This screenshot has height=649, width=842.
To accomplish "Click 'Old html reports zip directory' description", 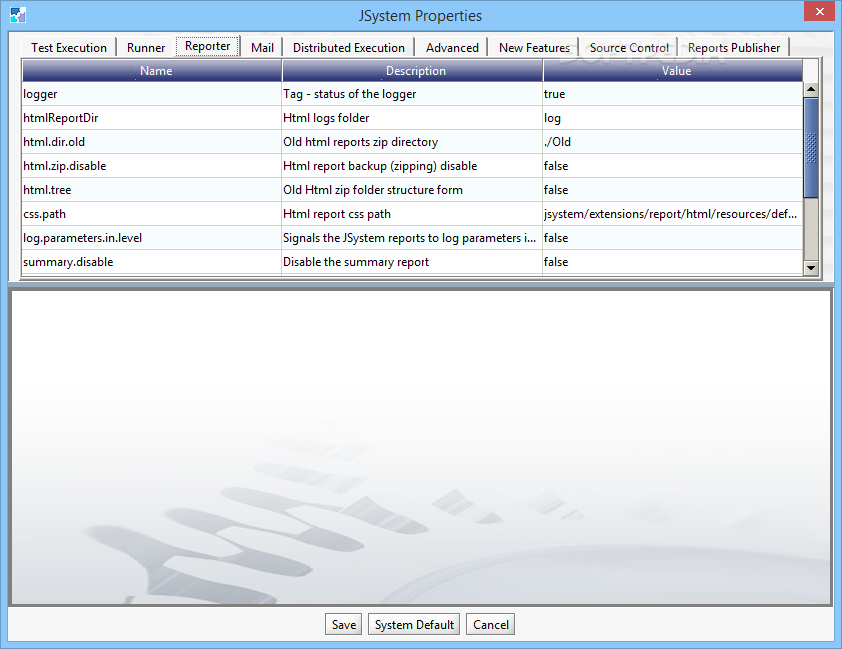I will click(412, 142).
